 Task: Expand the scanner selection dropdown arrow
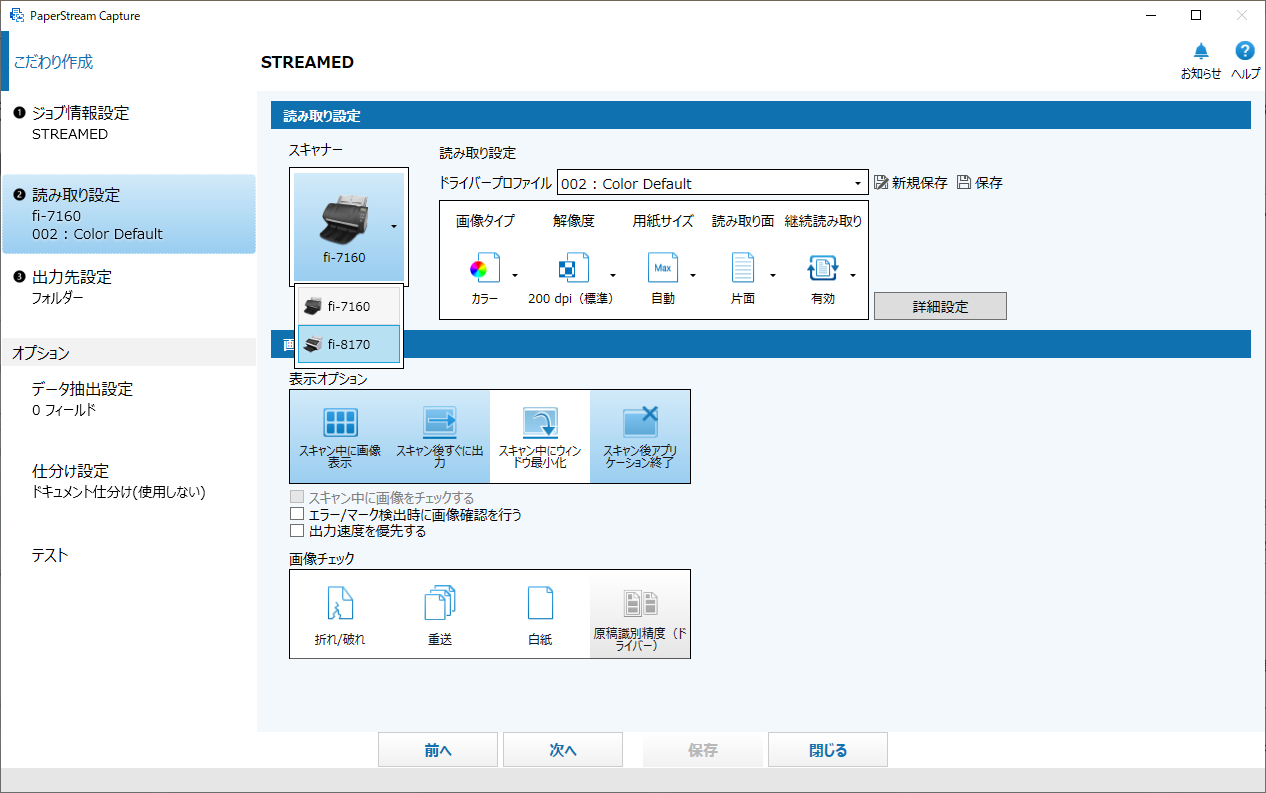[x=395, y=227]
